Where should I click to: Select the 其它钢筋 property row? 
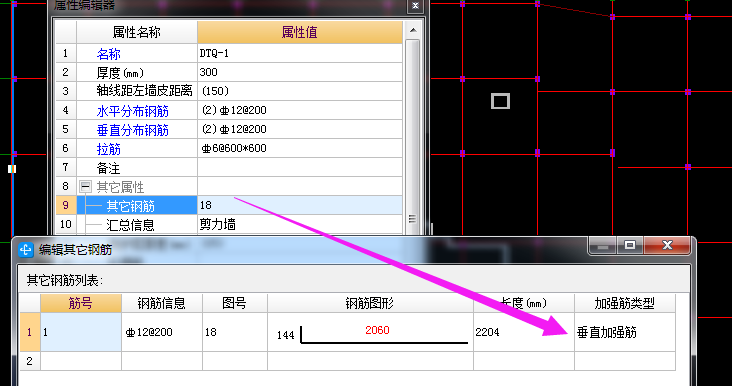(x=229, y=205)
